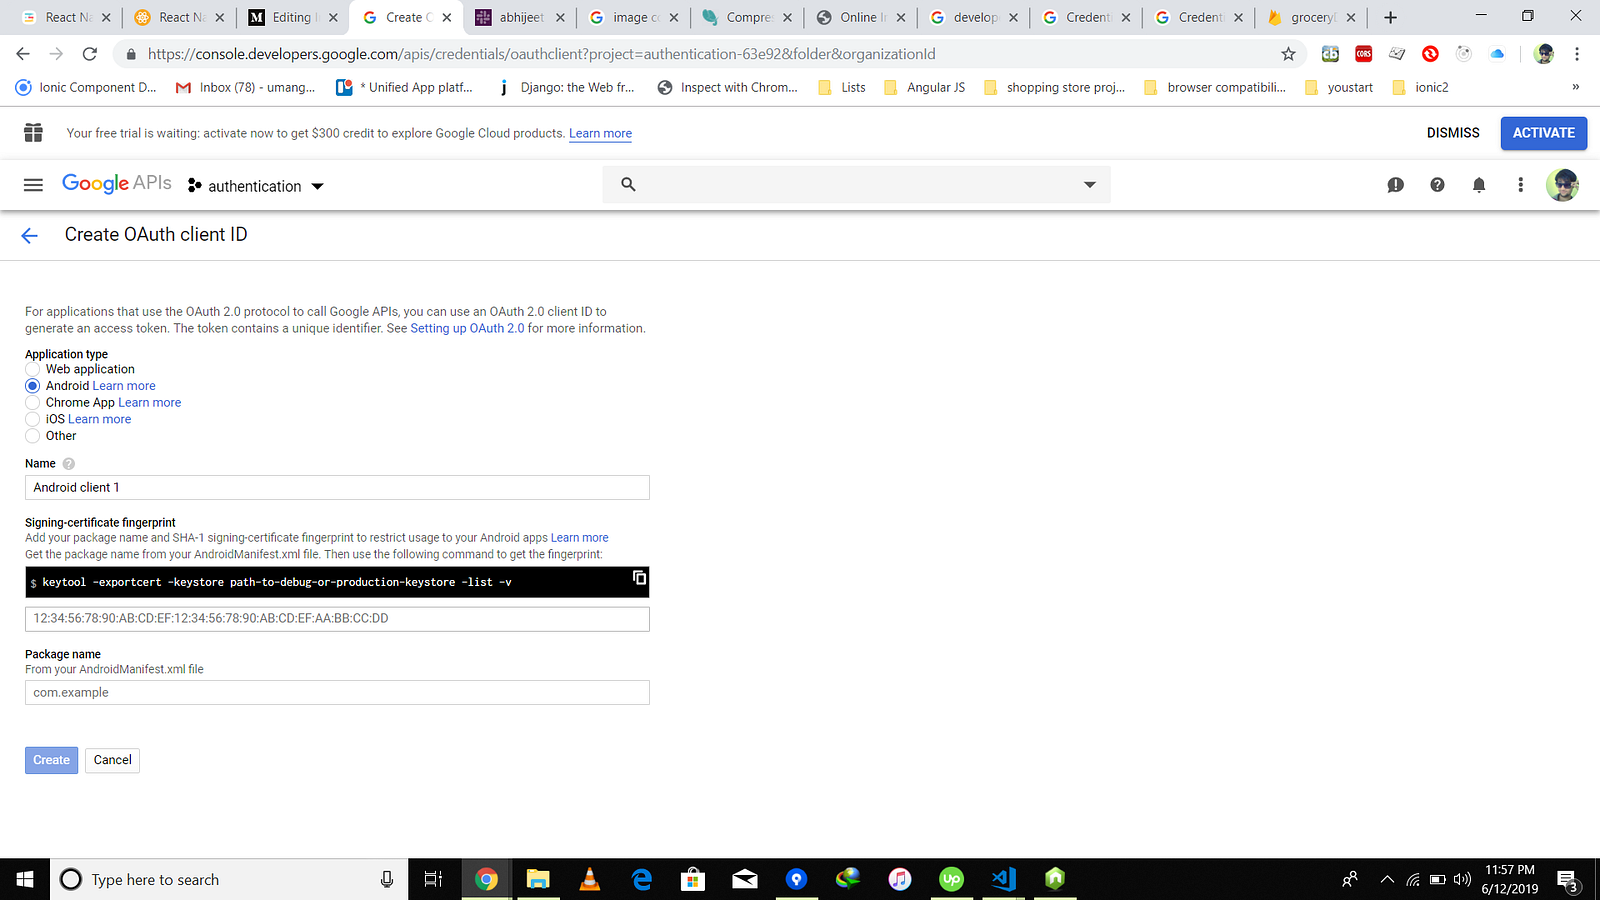This screenshot has height=900, width=1600.
Task: Open the Ionic Component D... bookmark
Action: (x=86, y=87)
